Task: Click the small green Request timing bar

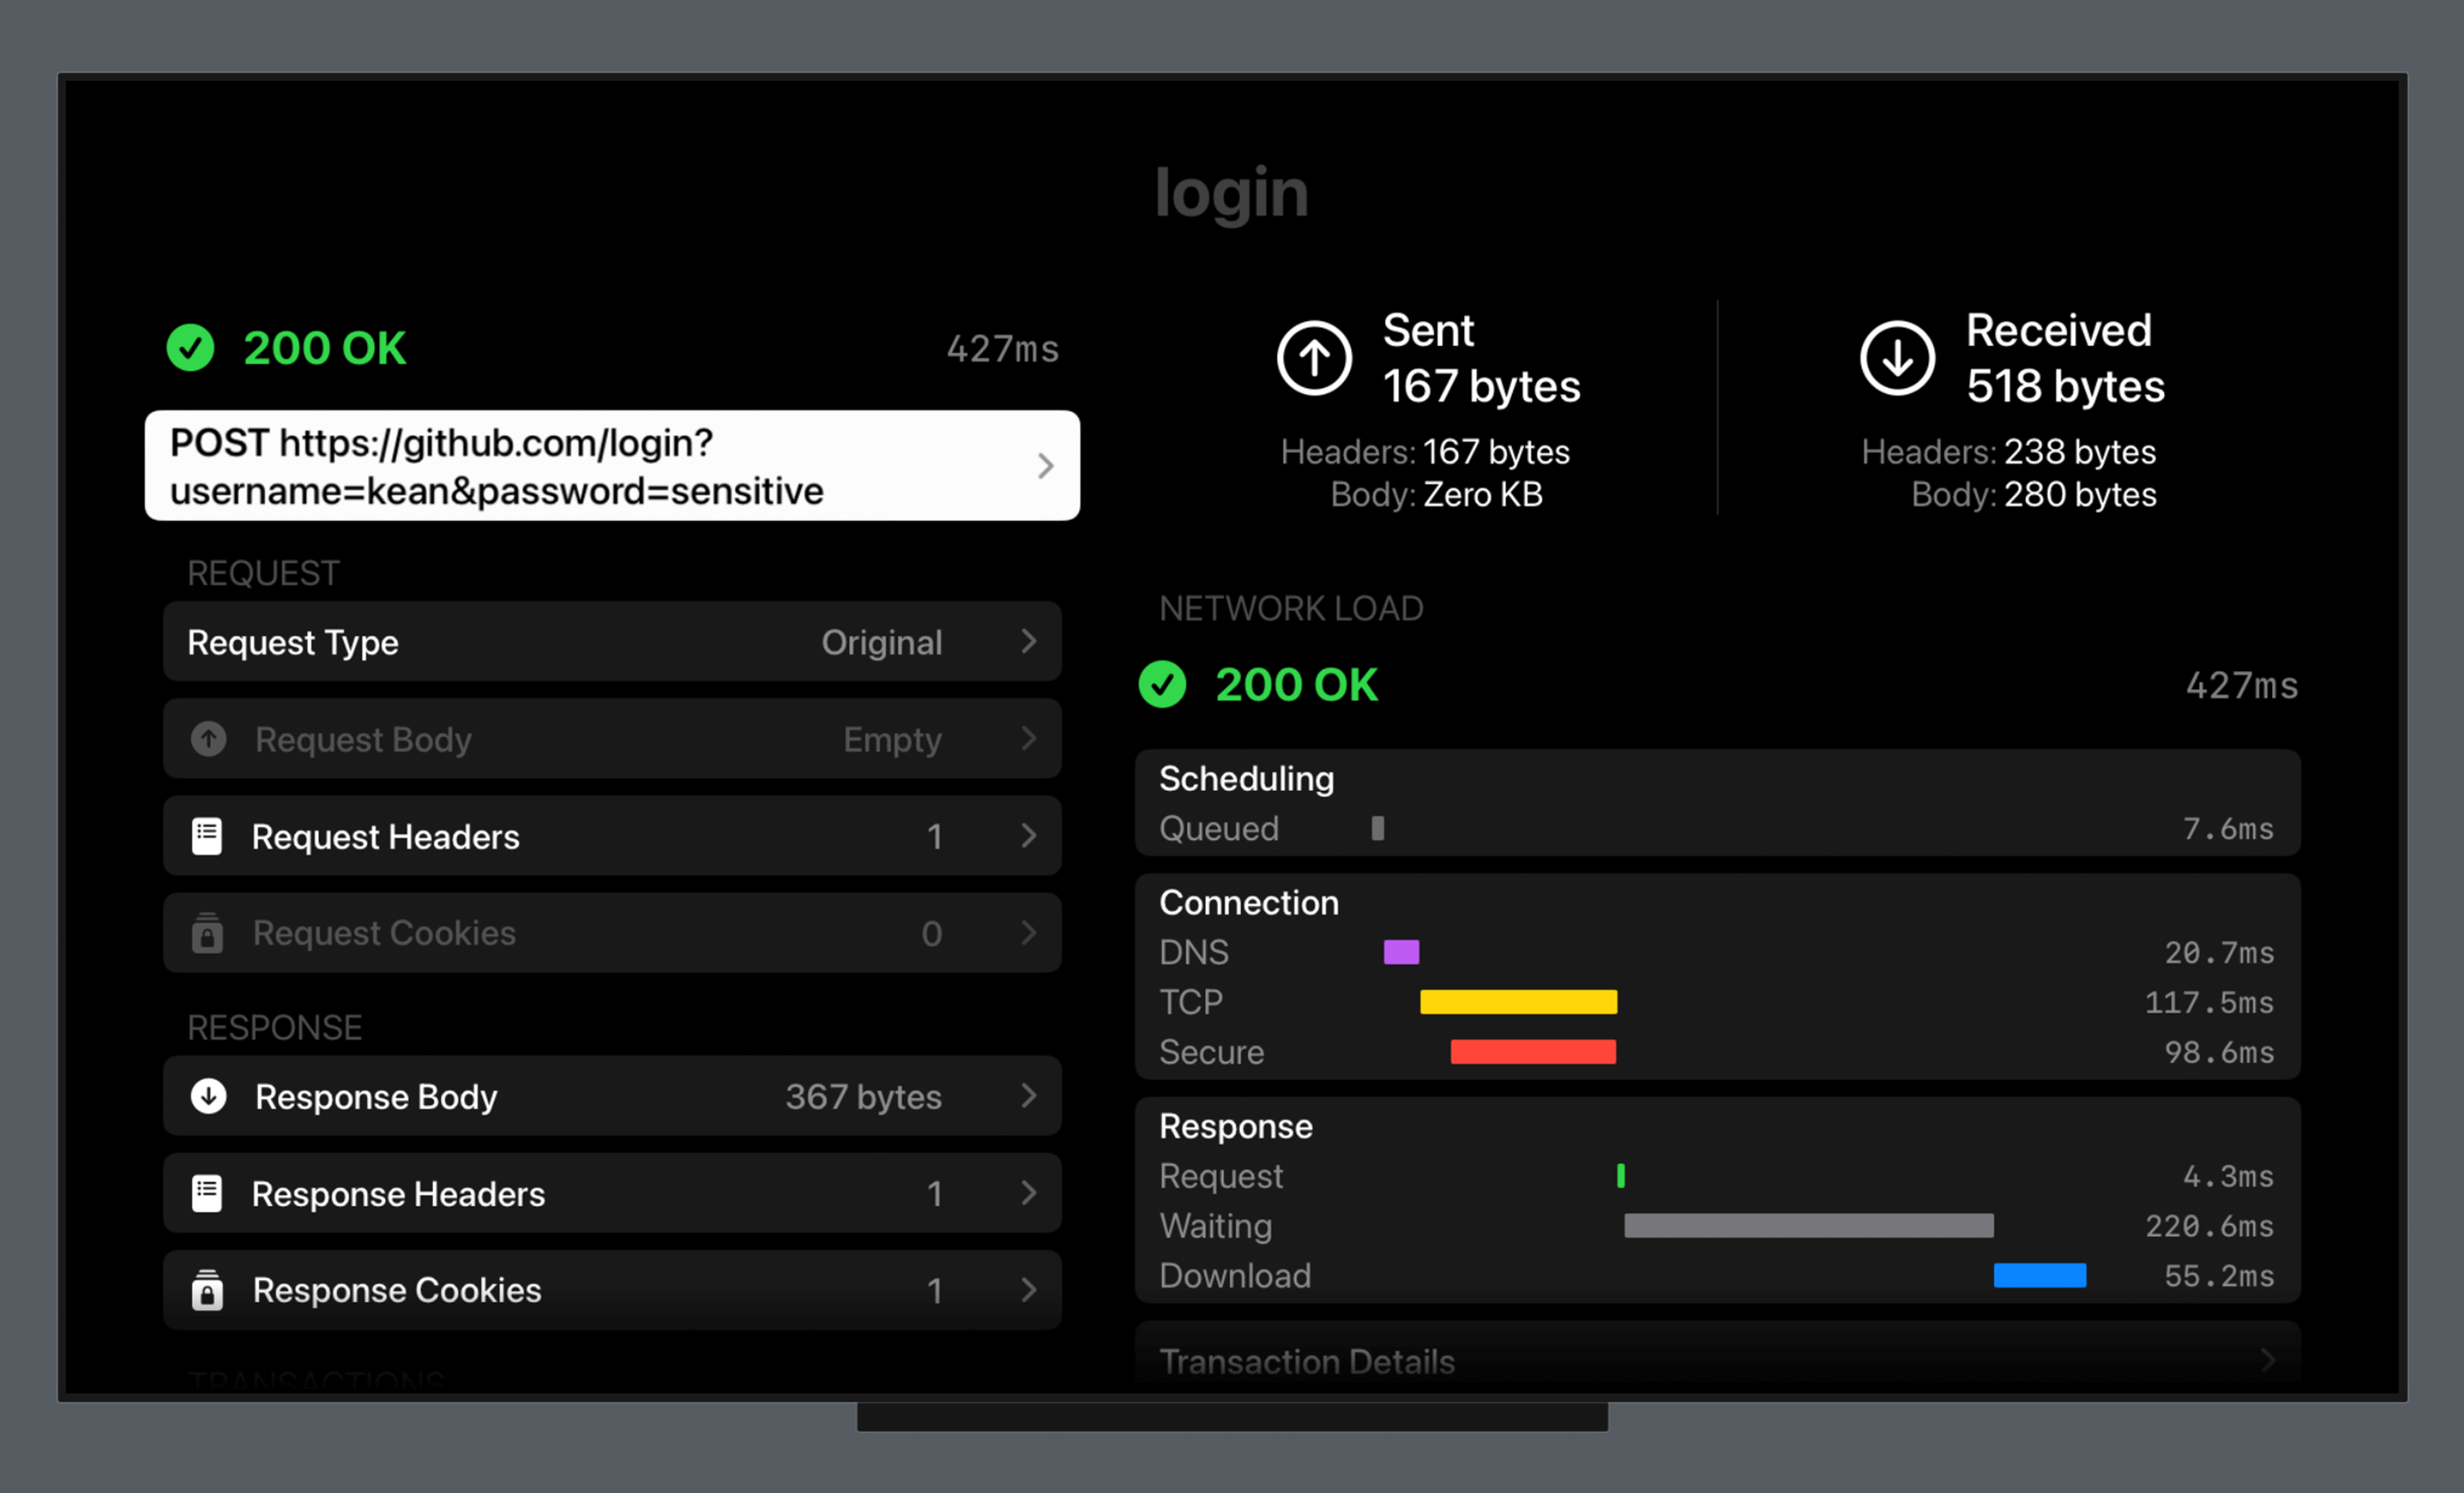Action: 1620,1175
